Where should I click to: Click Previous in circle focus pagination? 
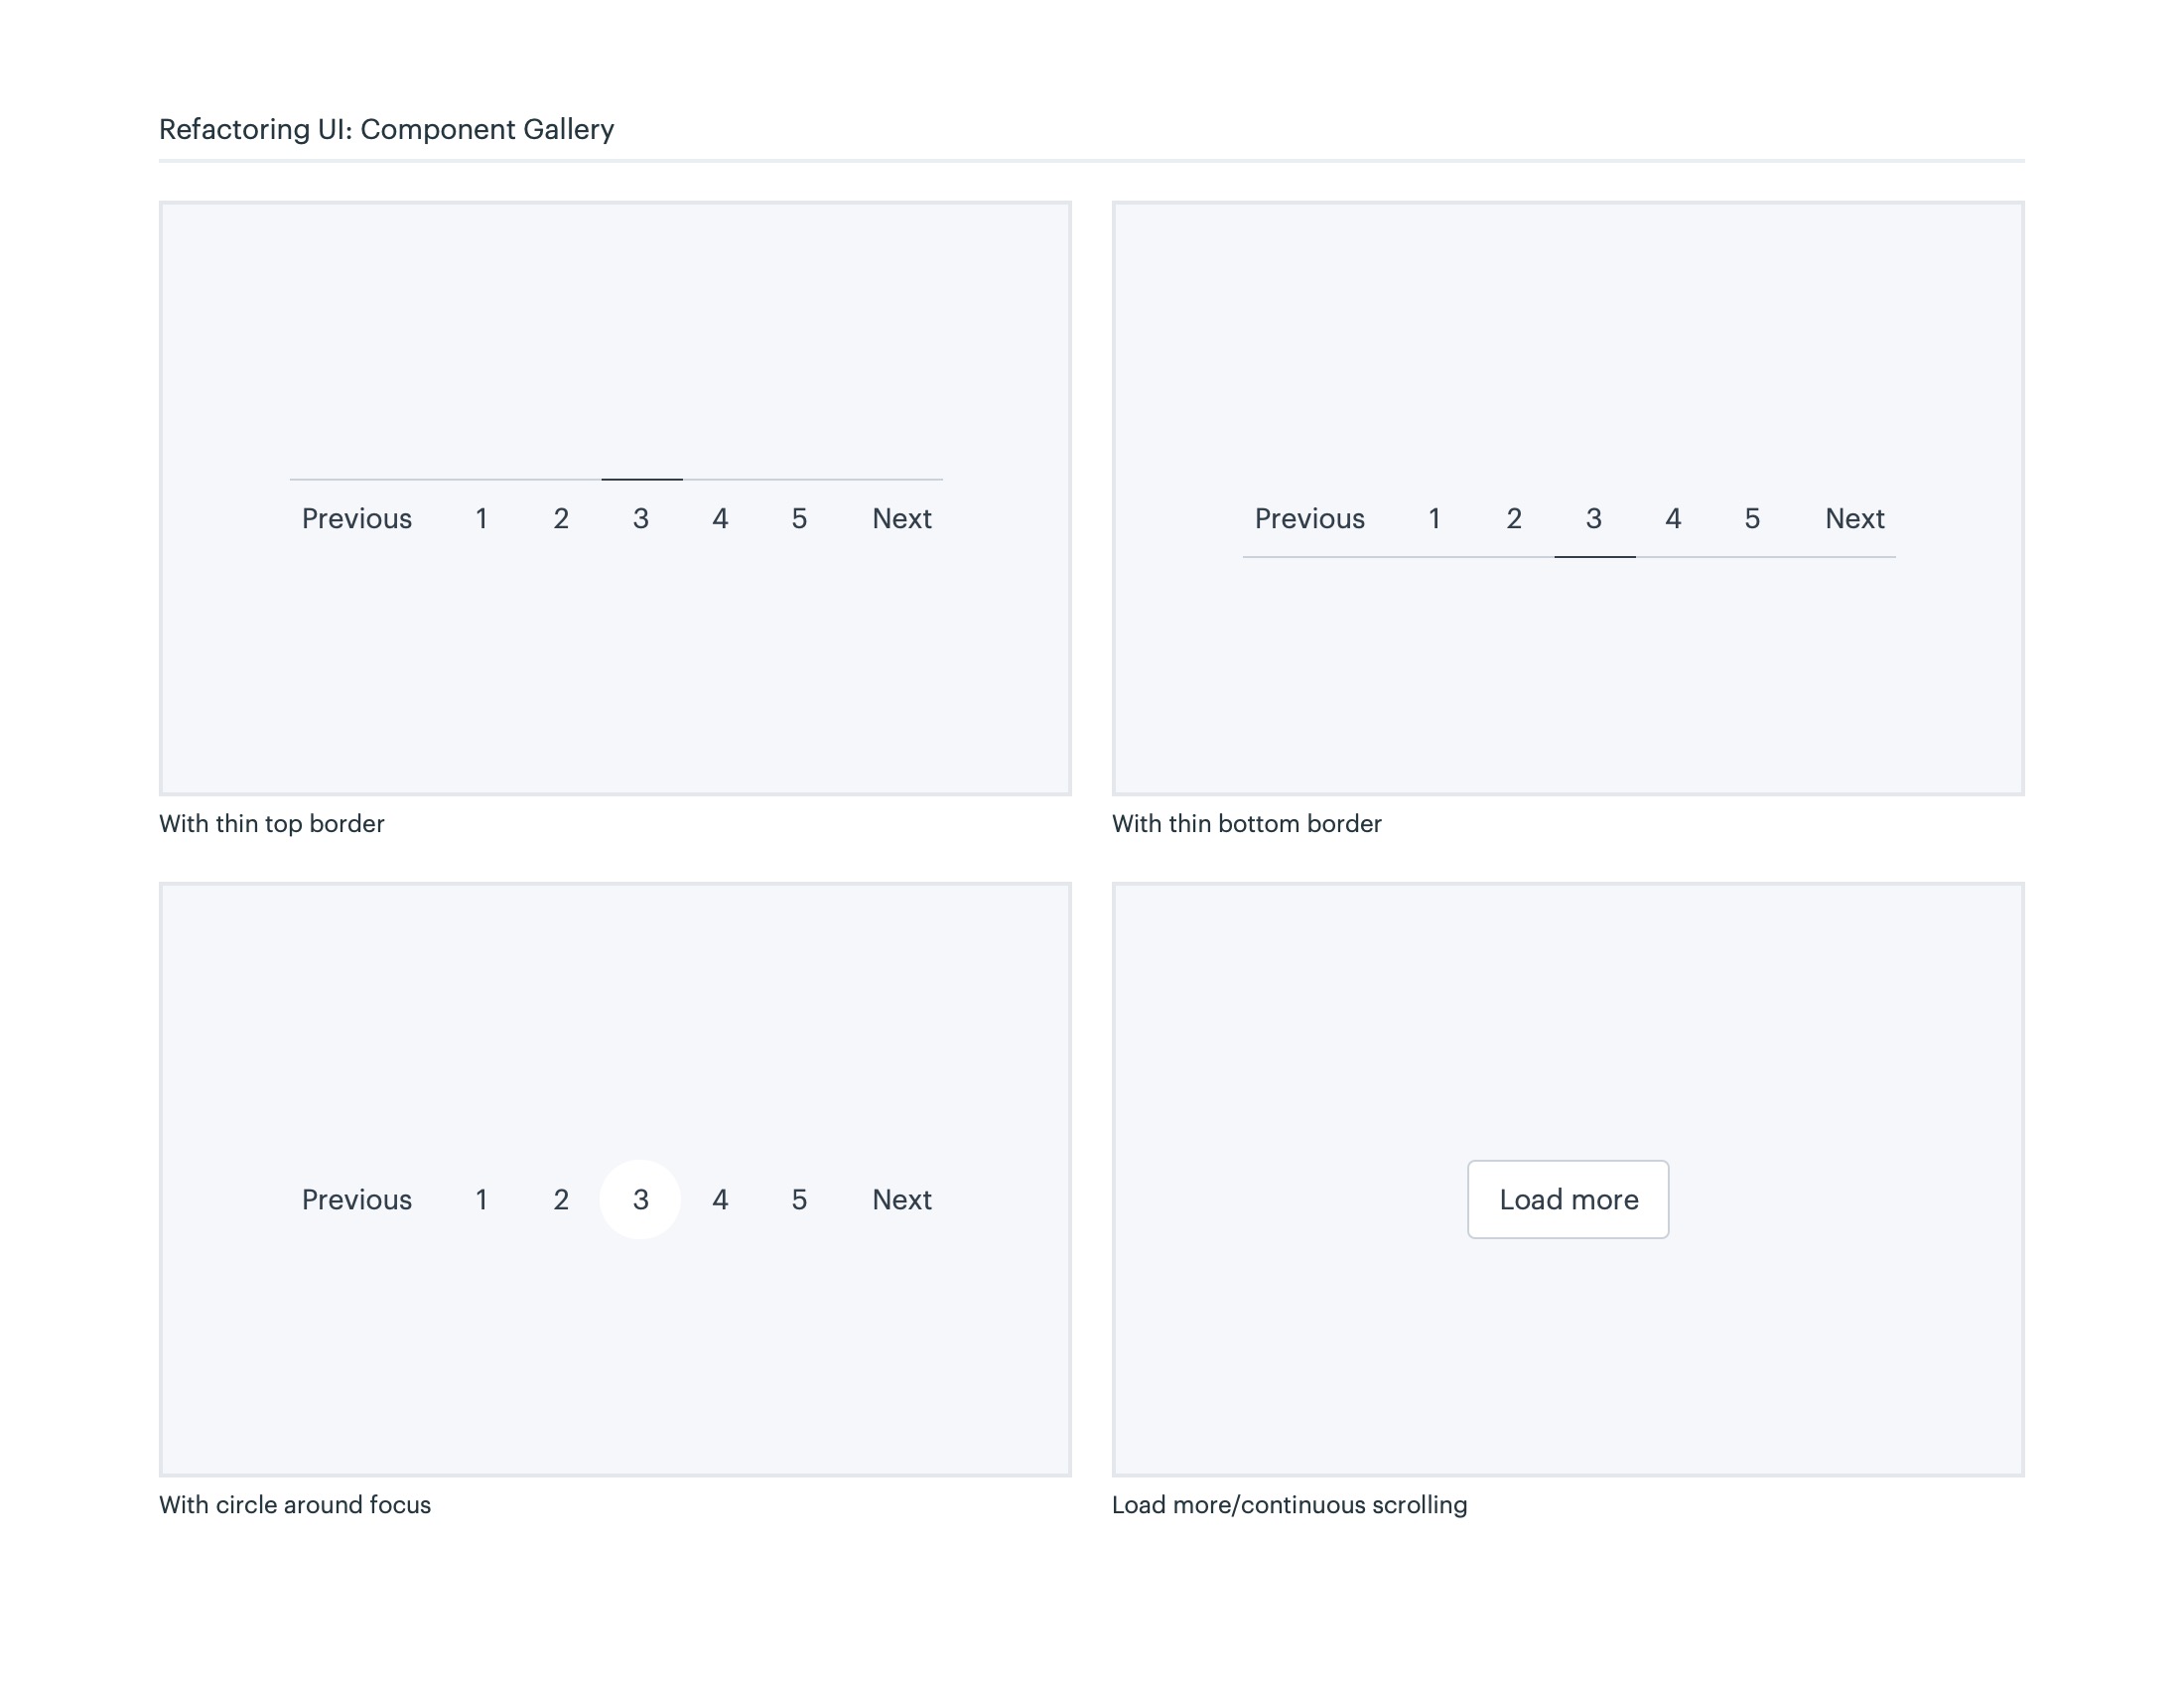pos(356,1199)
